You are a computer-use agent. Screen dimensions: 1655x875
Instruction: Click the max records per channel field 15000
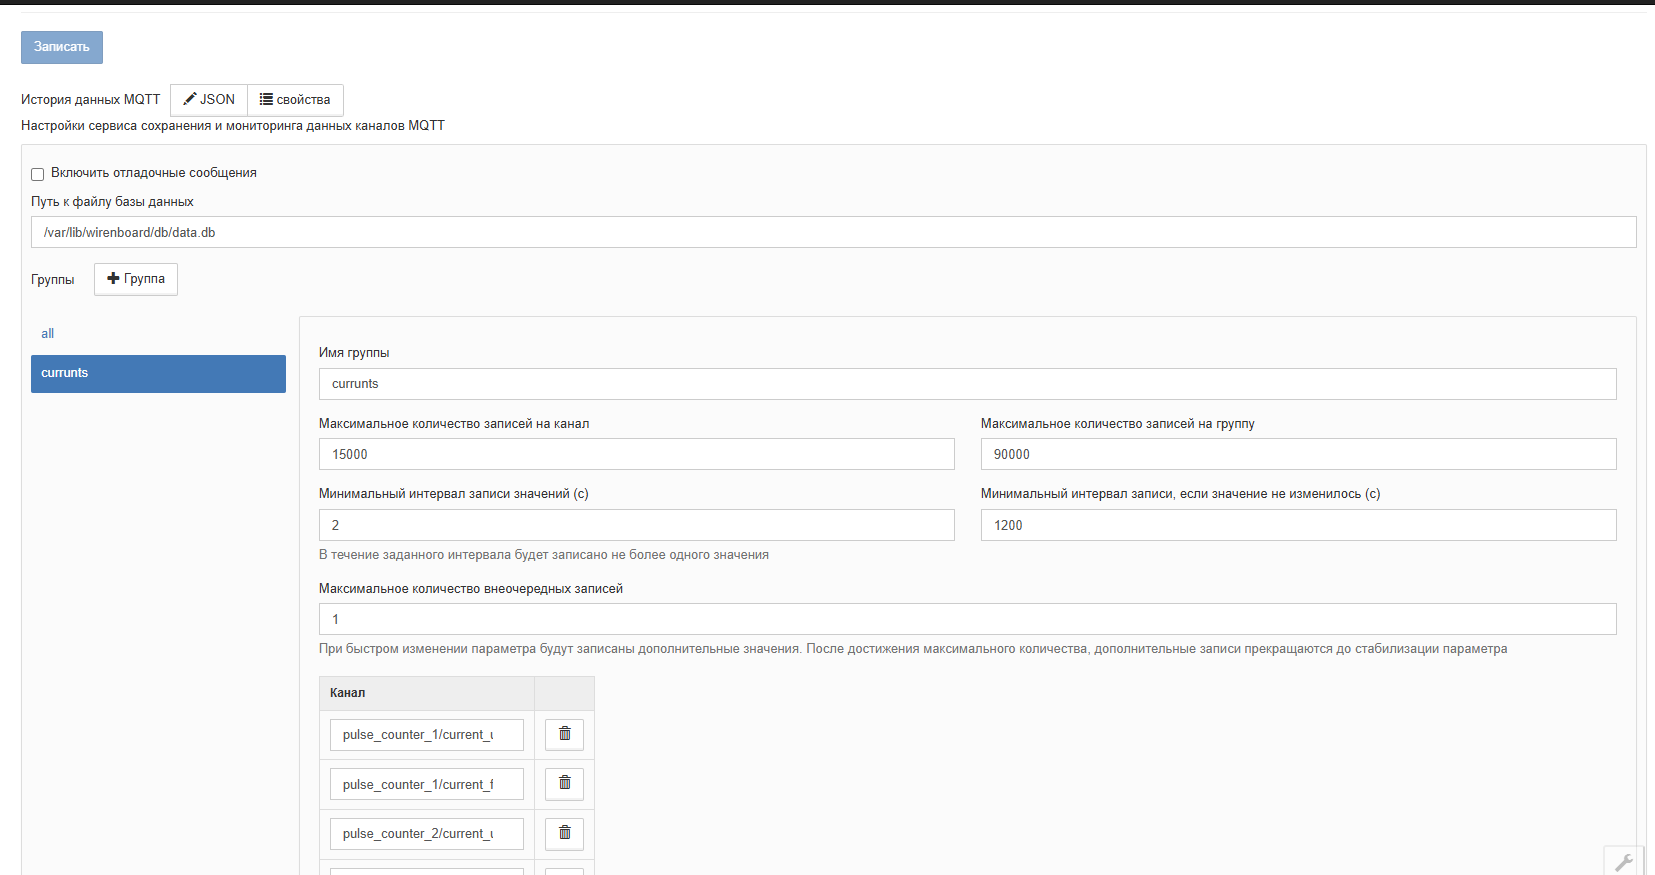tap(636, 454)
